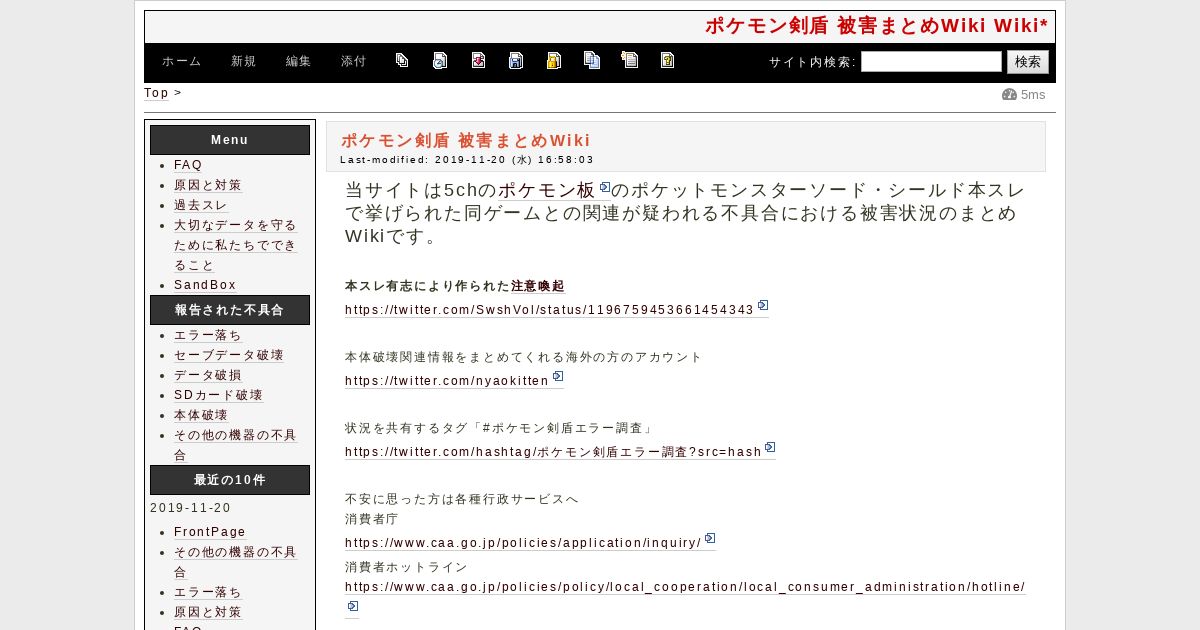
Task: Open the 過去スレ link
Action: tap(201, 205)
